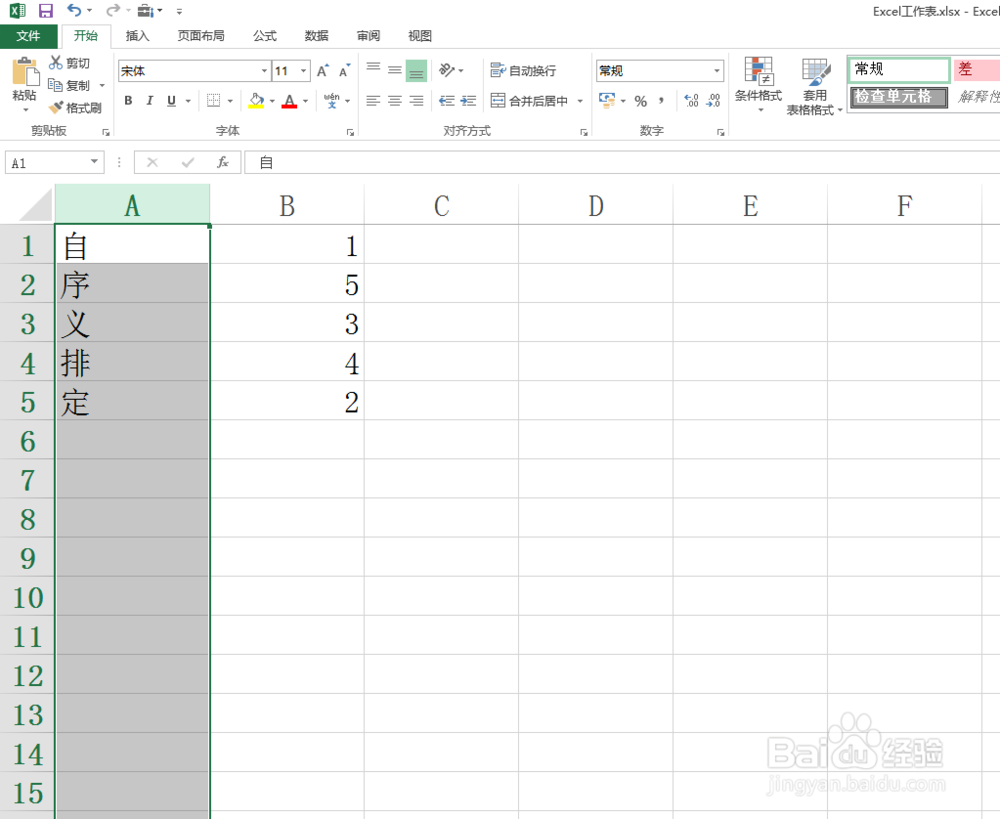Expand the 字体 font dialog launcher
The height and width of the screenshot is (819, 1000).
(350, 132)
